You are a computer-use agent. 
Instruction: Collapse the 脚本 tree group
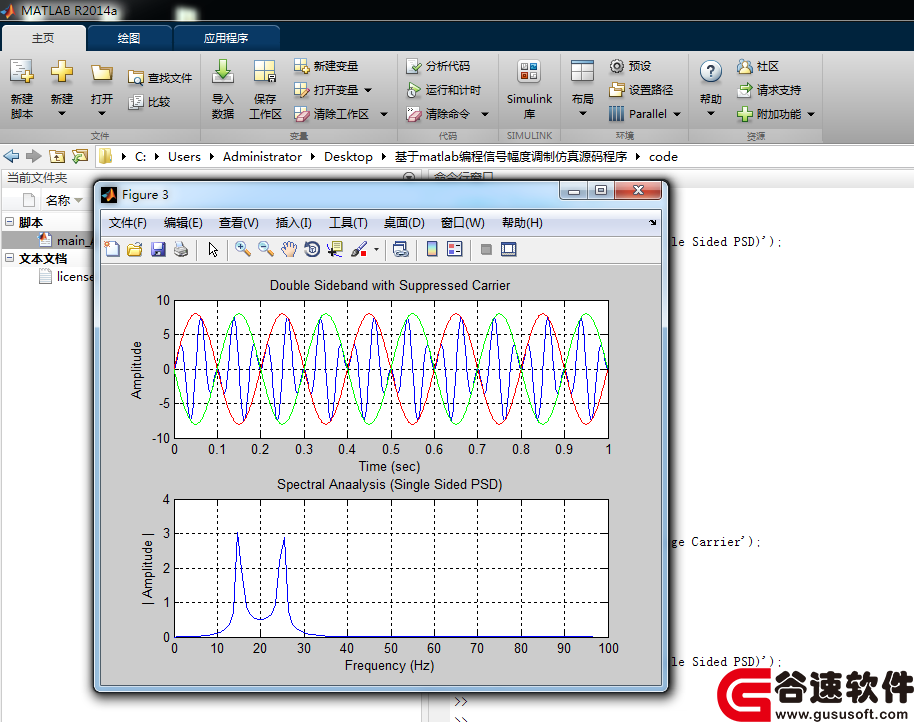tap(9, 221)
